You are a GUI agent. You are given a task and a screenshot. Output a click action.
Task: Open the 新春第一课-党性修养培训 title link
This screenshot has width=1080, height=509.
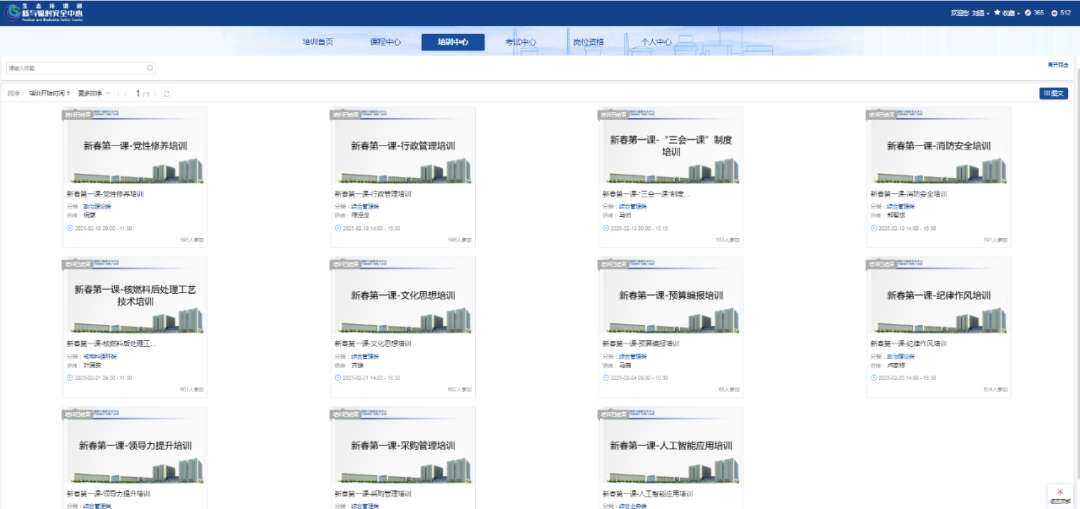pyautogui.click(x=105, y=194)
